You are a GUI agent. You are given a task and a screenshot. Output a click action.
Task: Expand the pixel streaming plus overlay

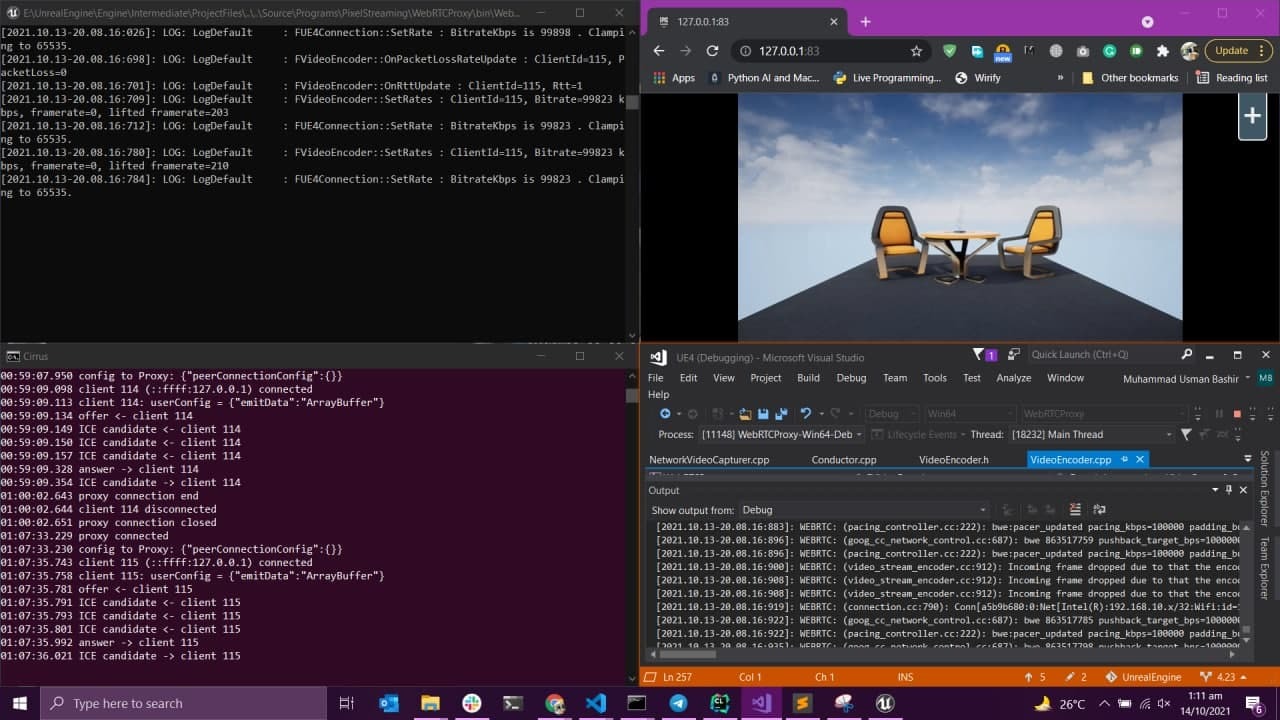click(1252, 117)
